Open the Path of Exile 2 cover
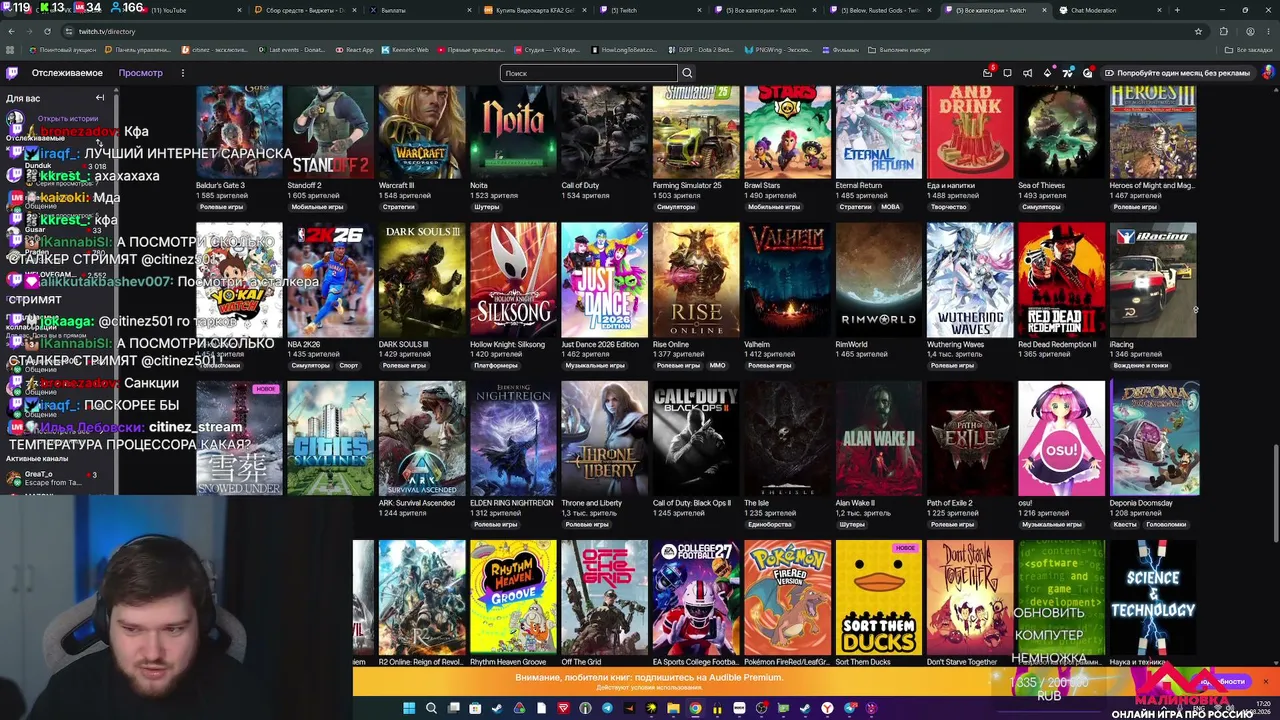Viewport: 1280px width, 720px height. click(x=970, y=438)
